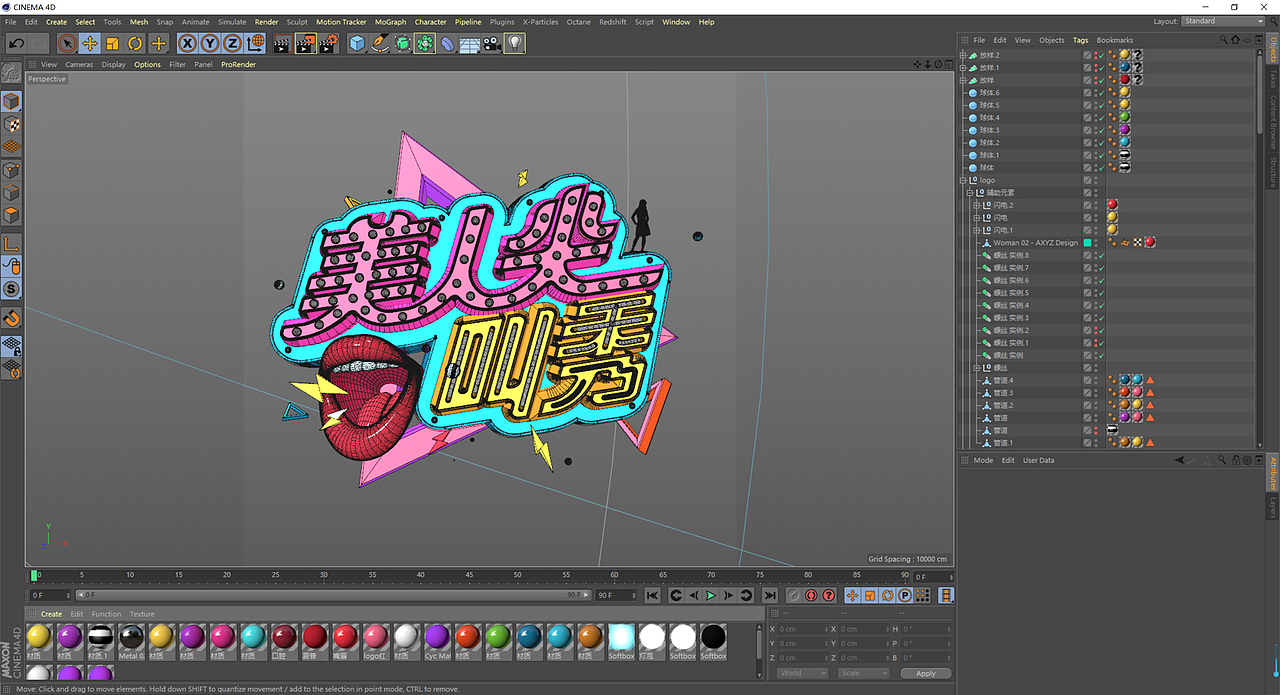Toggle enable checkmark for 球体.6

1101,93
